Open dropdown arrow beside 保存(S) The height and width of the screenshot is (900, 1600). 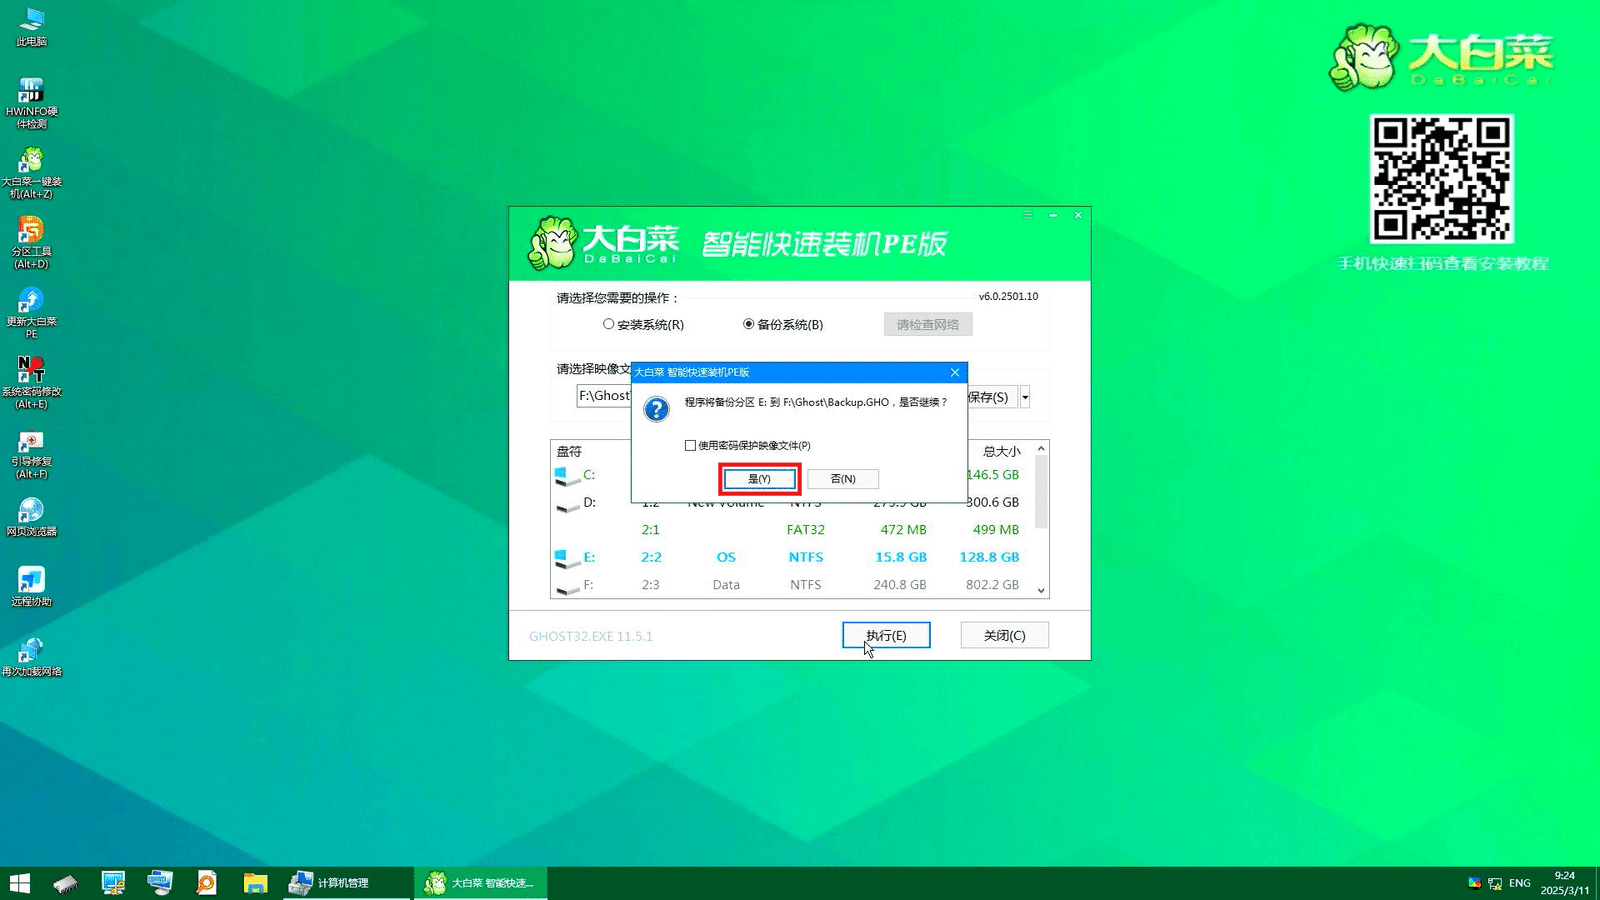tap(1025, 397)
